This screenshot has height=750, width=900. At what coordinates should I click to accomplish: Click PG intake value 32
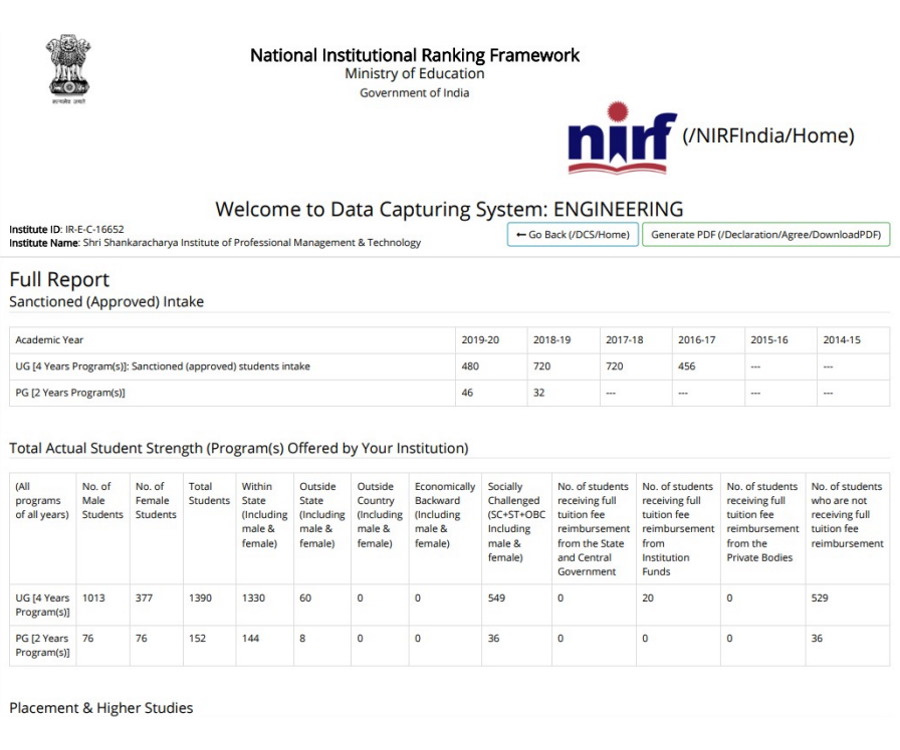point(538,393)
